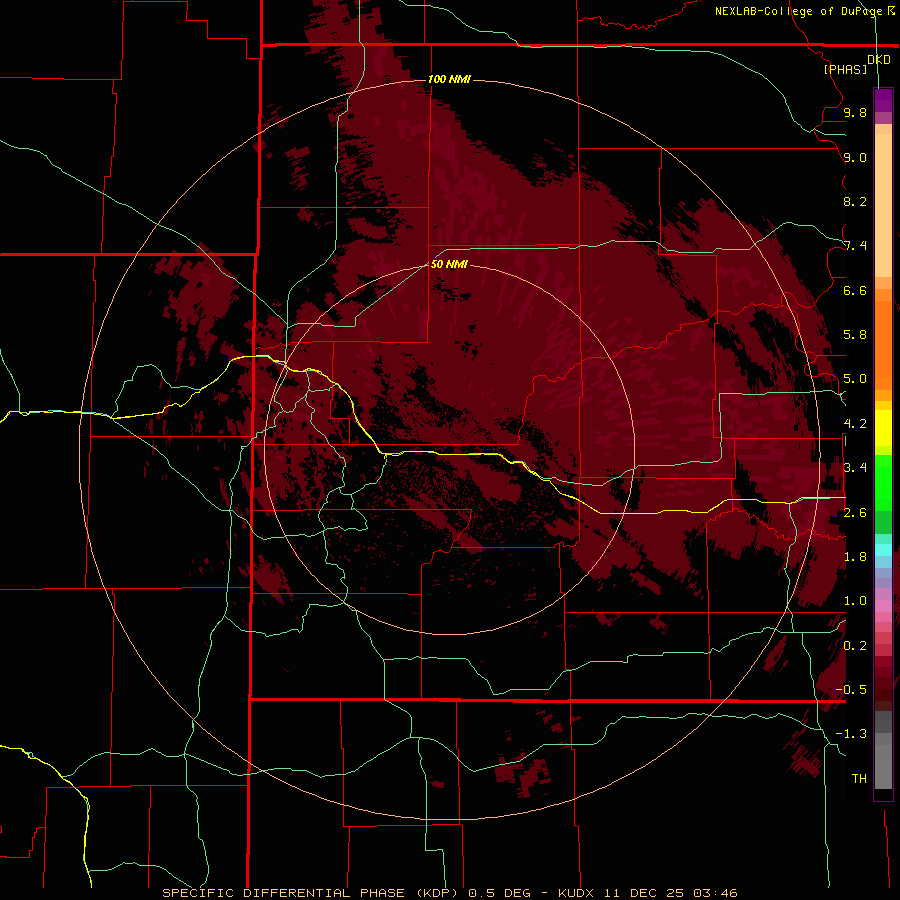Screen dimensions: 900x900
Task: Click the -1.3 value on the scale
Action: tap(851, 734)
